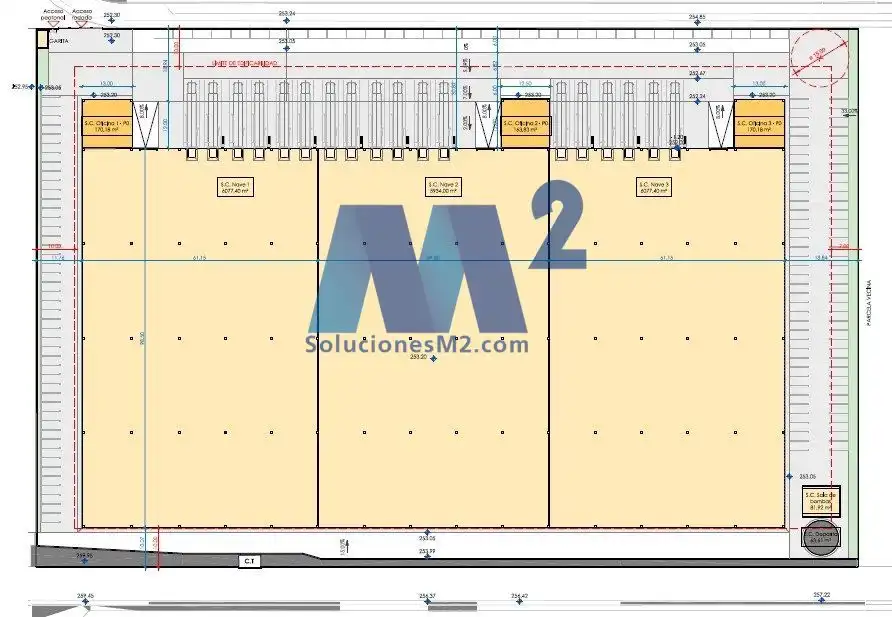This screenshot has height=617, width=892.
Task: Select the circular "S.C. Depósito" tank
Action: click(x=821, y=536)
